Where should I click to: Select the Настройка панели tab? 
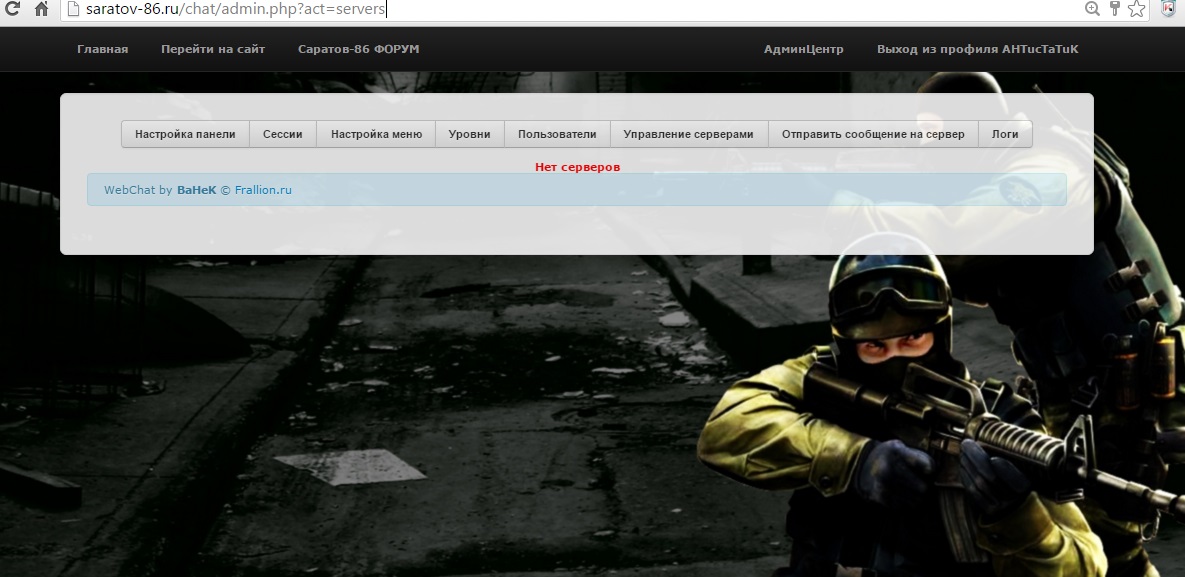click(185, 134)
